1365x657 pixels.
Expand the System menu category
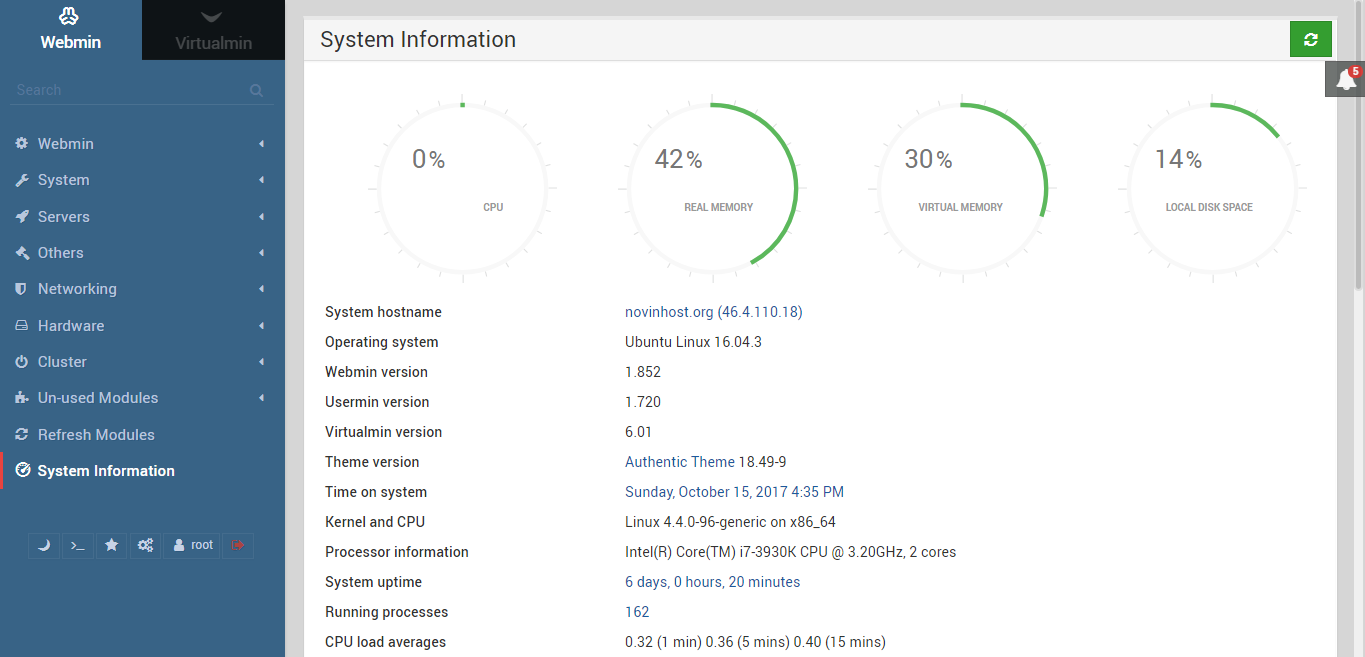point(64,180)
